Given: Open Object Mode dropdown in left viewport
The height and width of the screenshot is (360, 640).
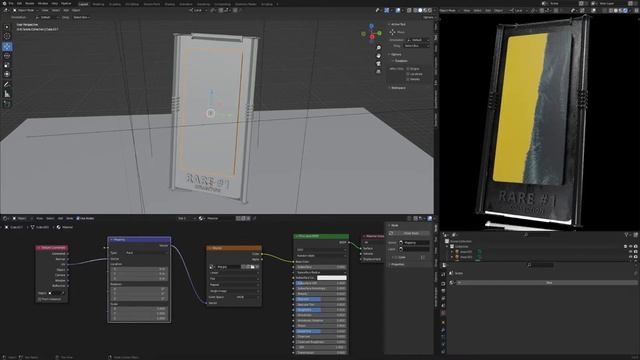Looking at the screenshot, I should pos(25,10).
